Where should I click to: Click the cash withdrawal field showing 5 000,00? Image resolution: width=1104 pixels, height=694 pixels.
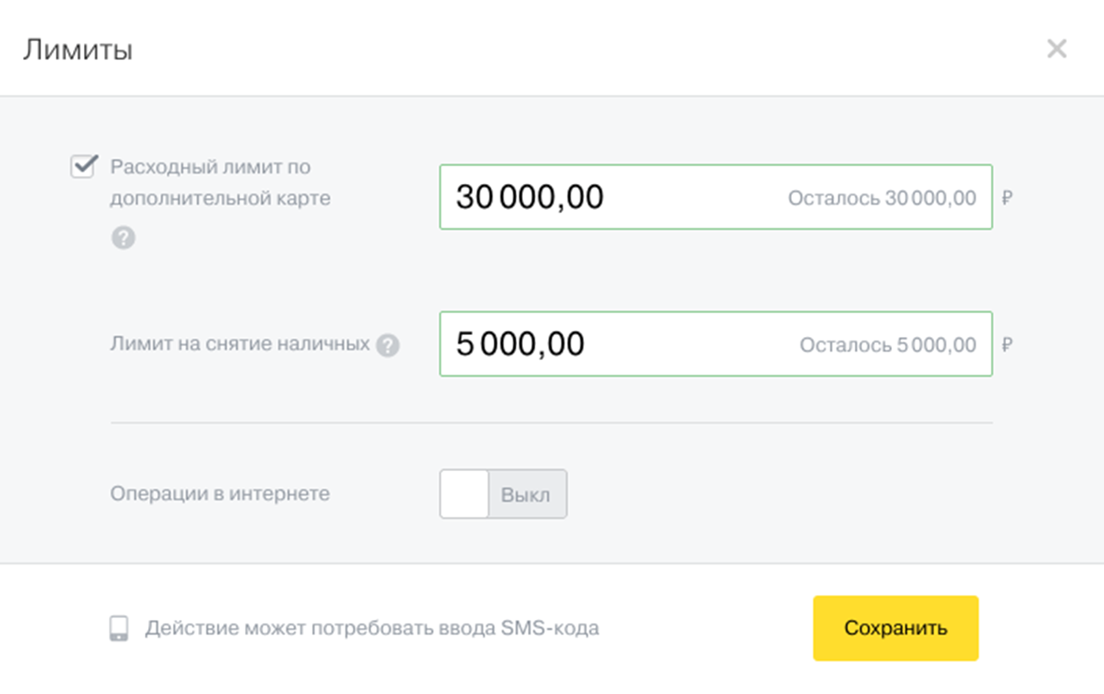[x=715, y=343]
